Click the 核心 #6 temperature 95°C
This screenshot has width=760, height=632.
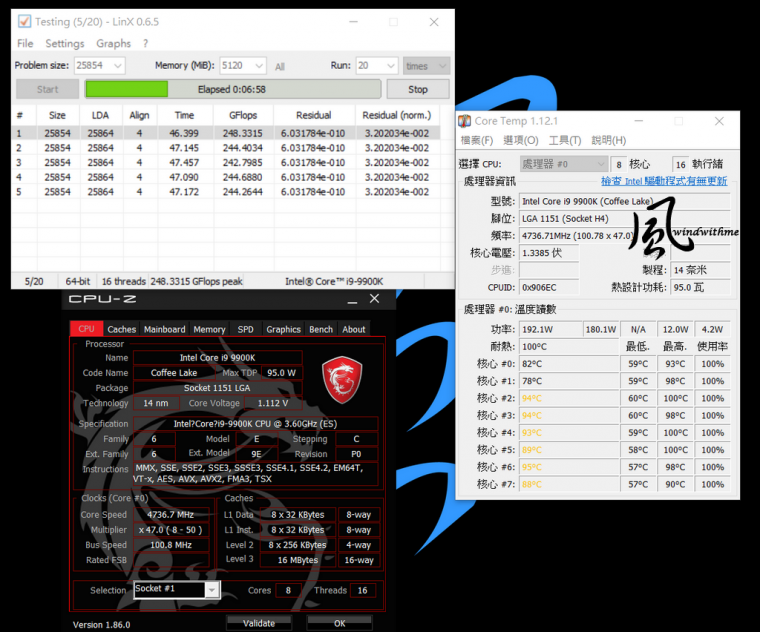pyautogui.click(x=569, y=467)
